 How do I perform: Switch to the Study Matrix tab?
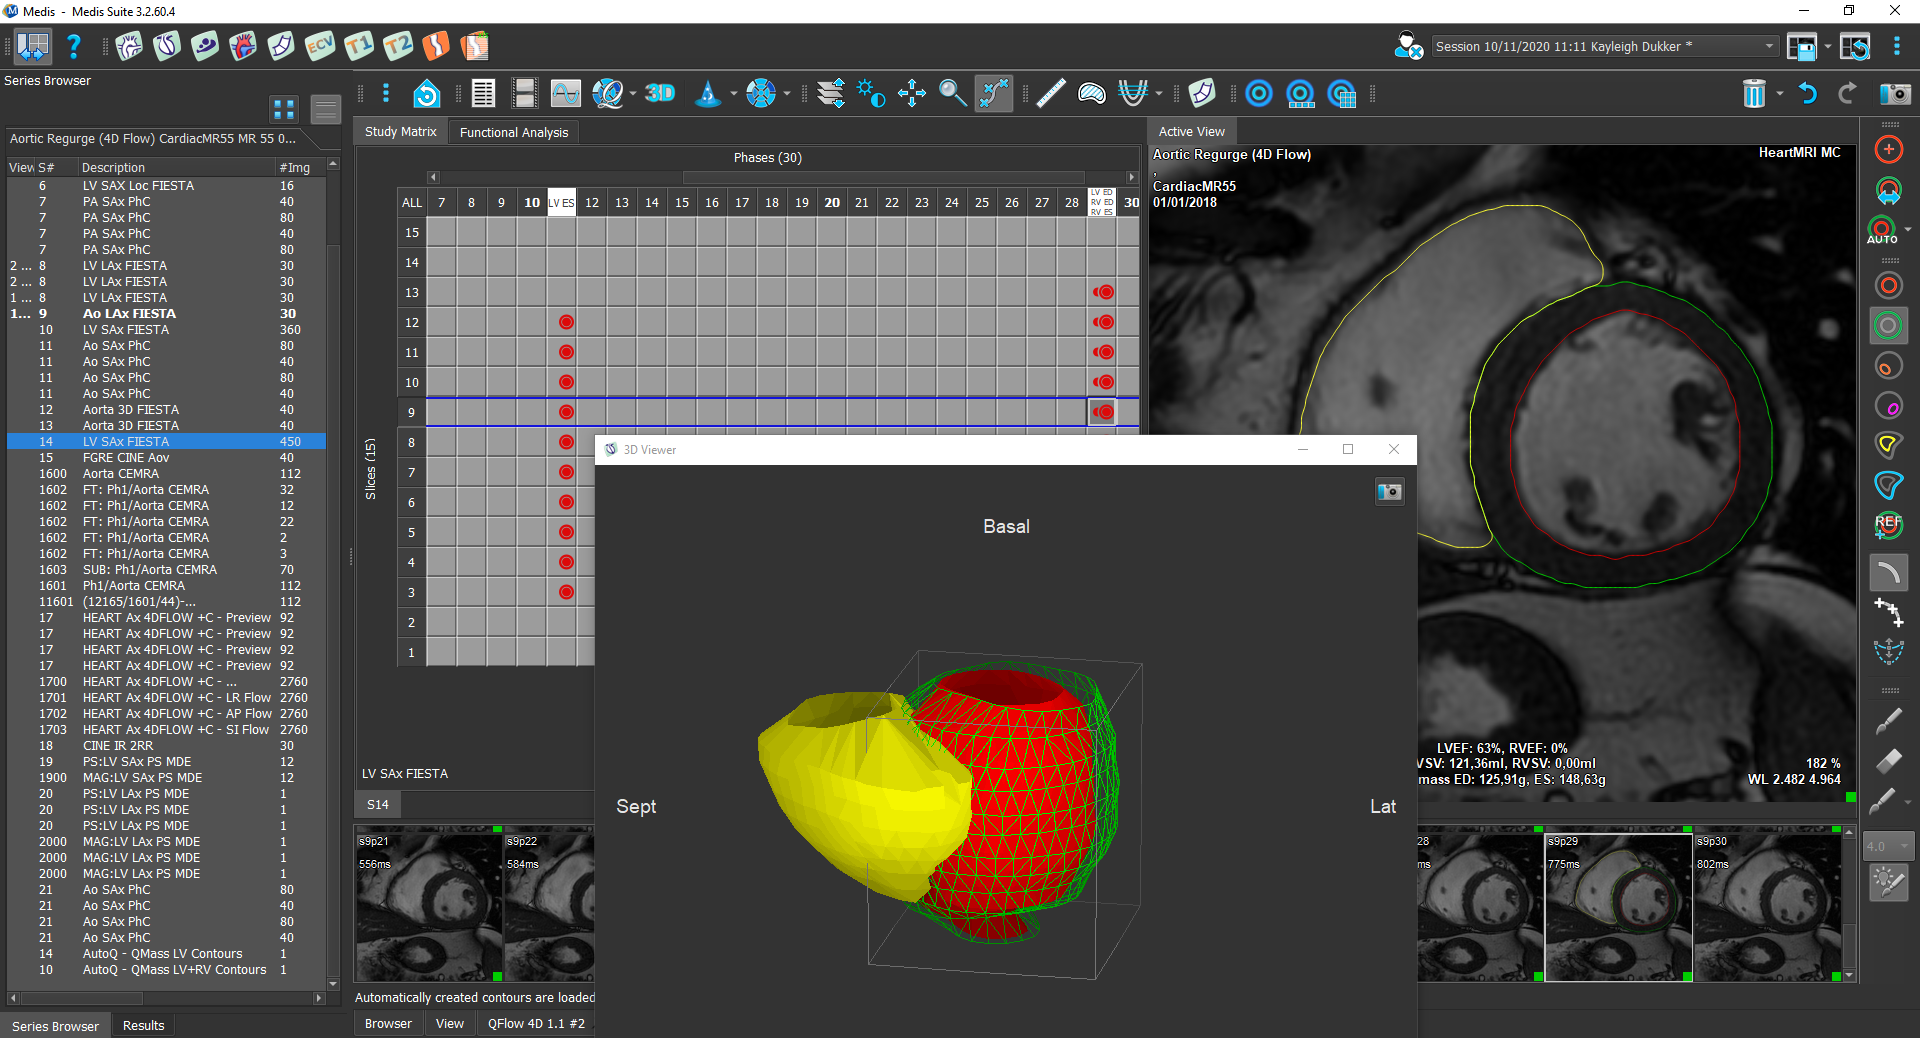tap(399, 131)
